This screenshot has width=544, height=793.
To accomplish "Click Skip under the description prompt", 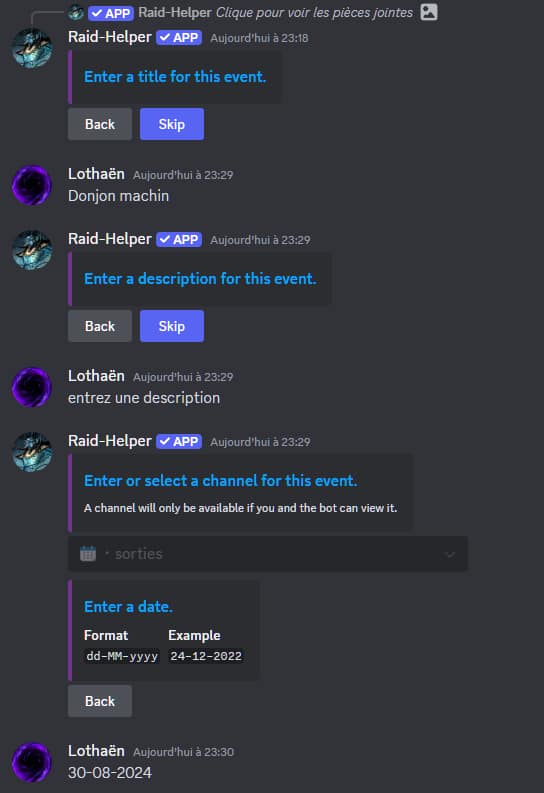I will click(x=172, y=326).
